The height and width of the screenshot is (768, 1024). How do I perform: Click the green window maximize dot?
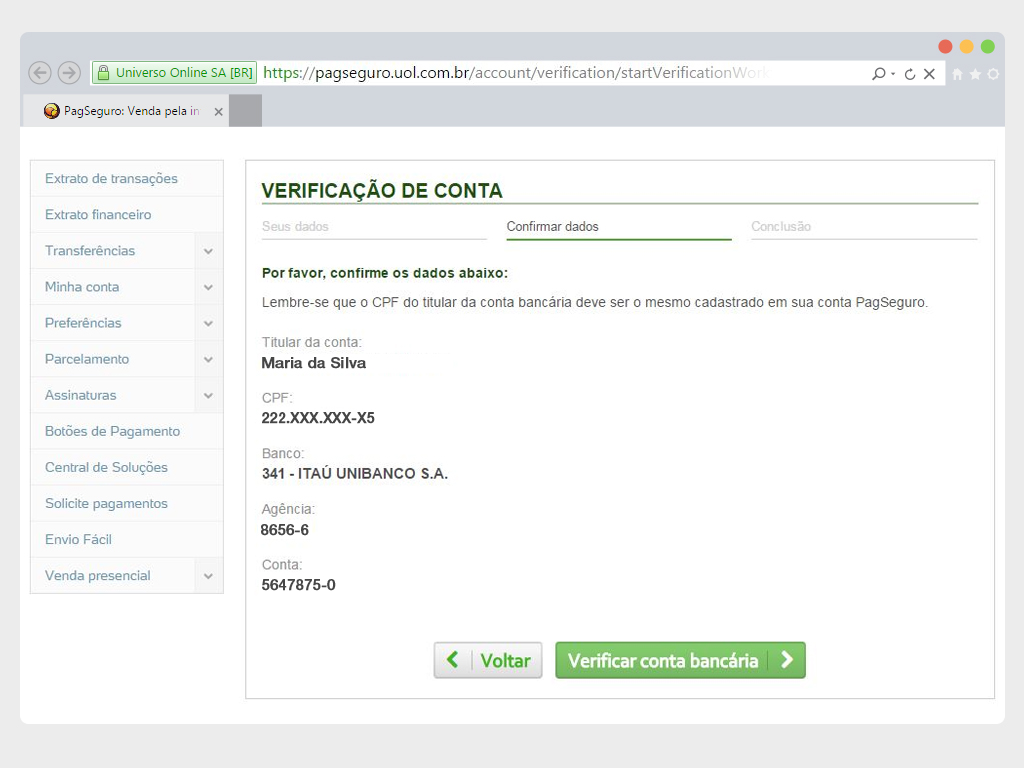(987, 46)
